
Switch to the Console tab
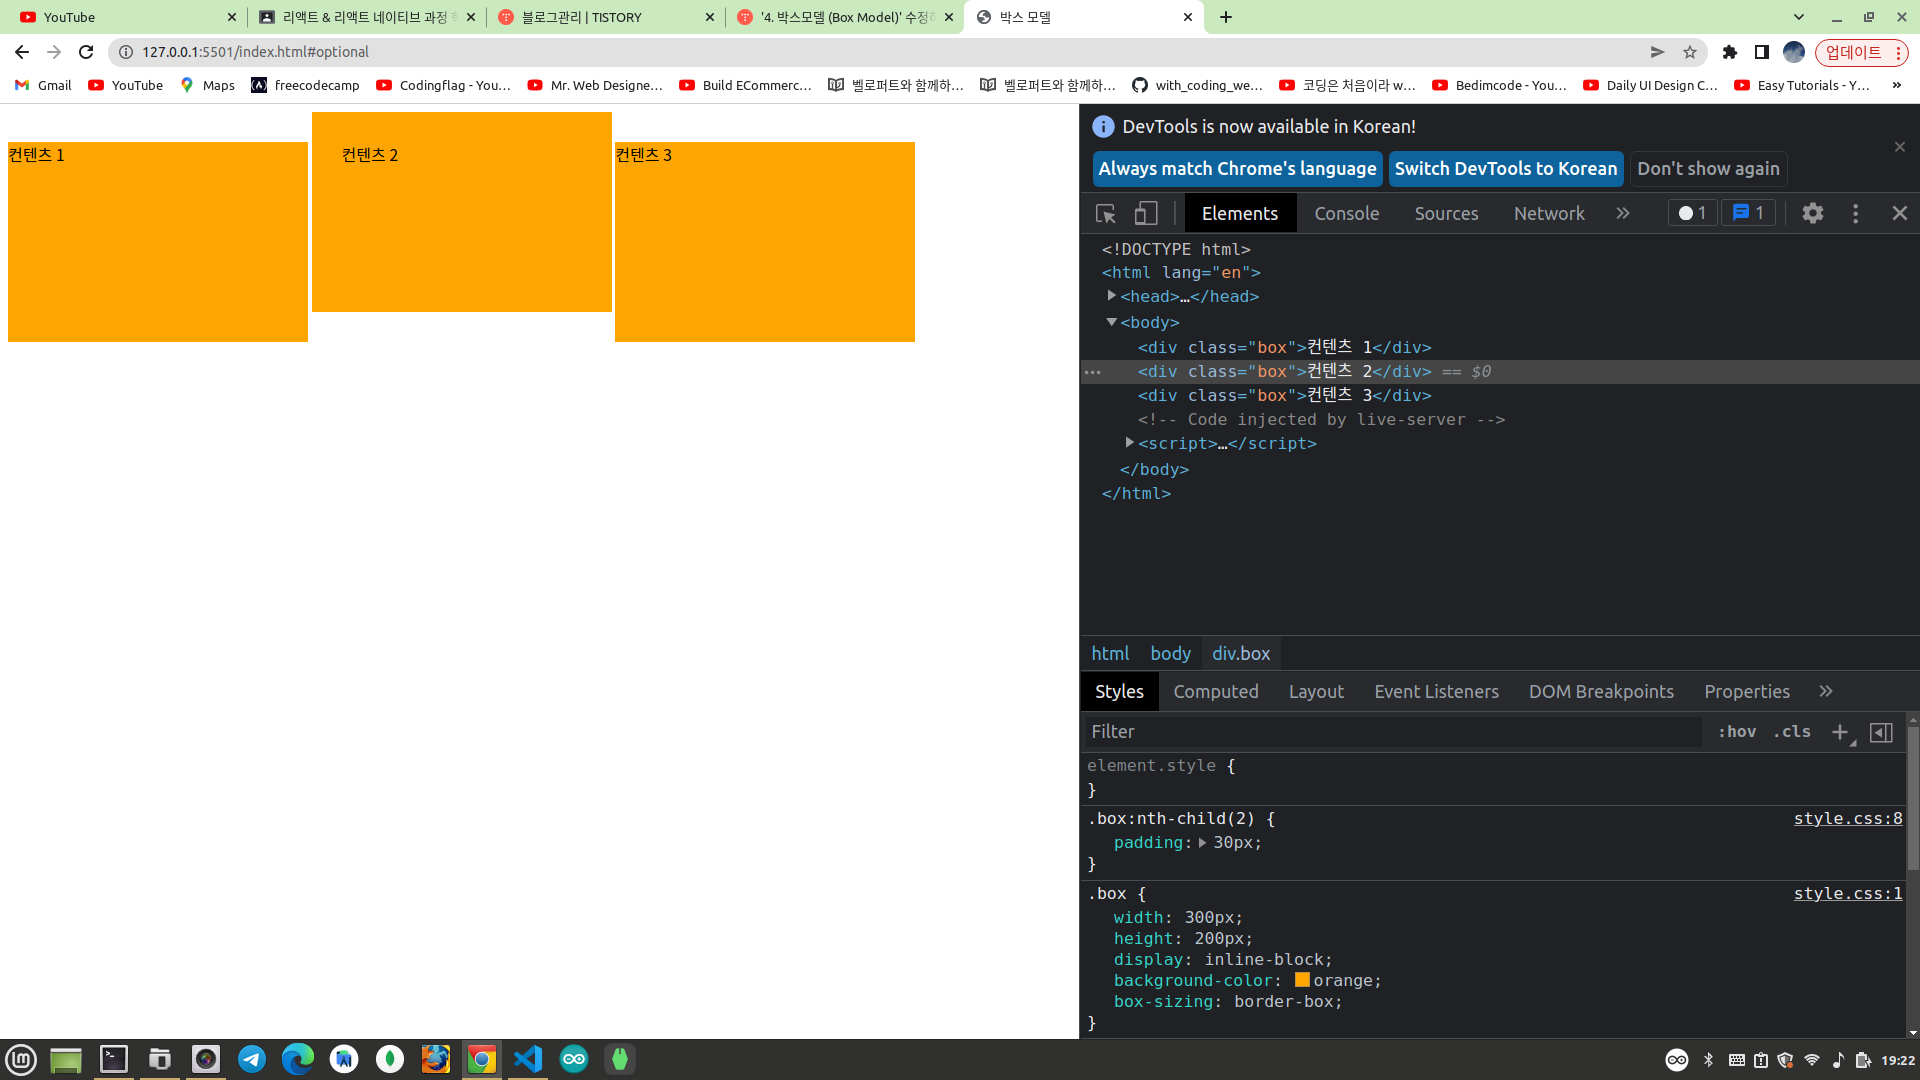click(x=1346, y=213)
